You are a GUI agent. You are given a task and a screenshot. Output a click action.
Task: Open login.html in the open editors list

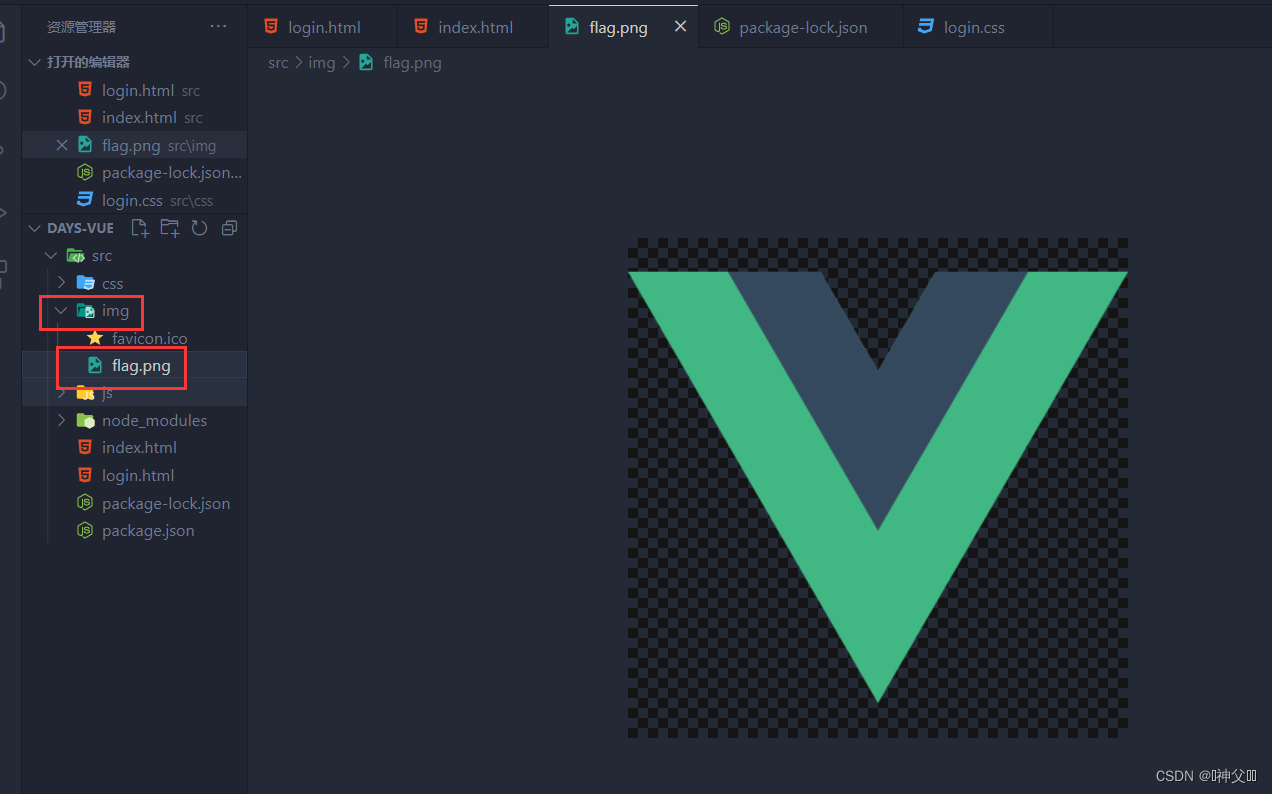tap(134, 90)
